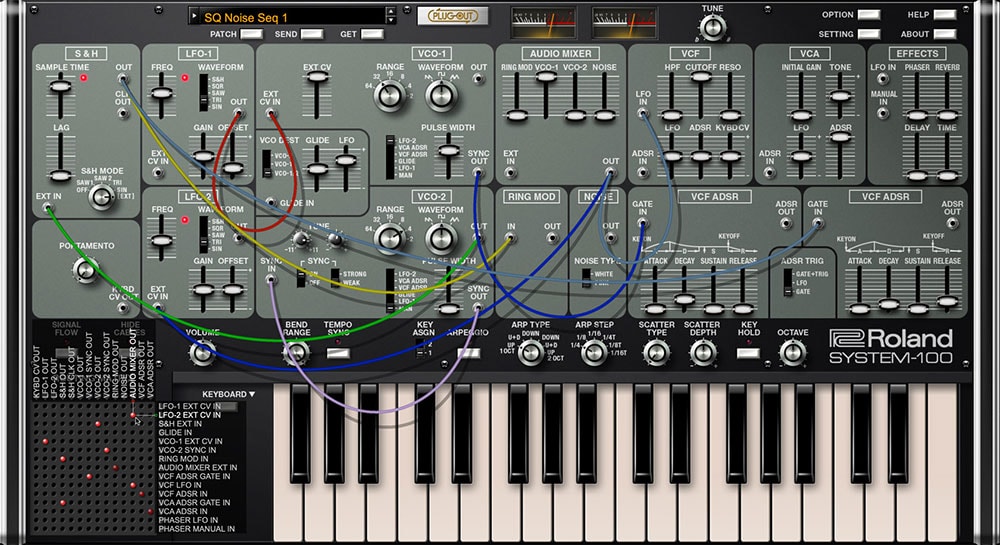Click the VCO-1 EXT CV IN jack
The image size is (1000, 545).
(270, 113)
